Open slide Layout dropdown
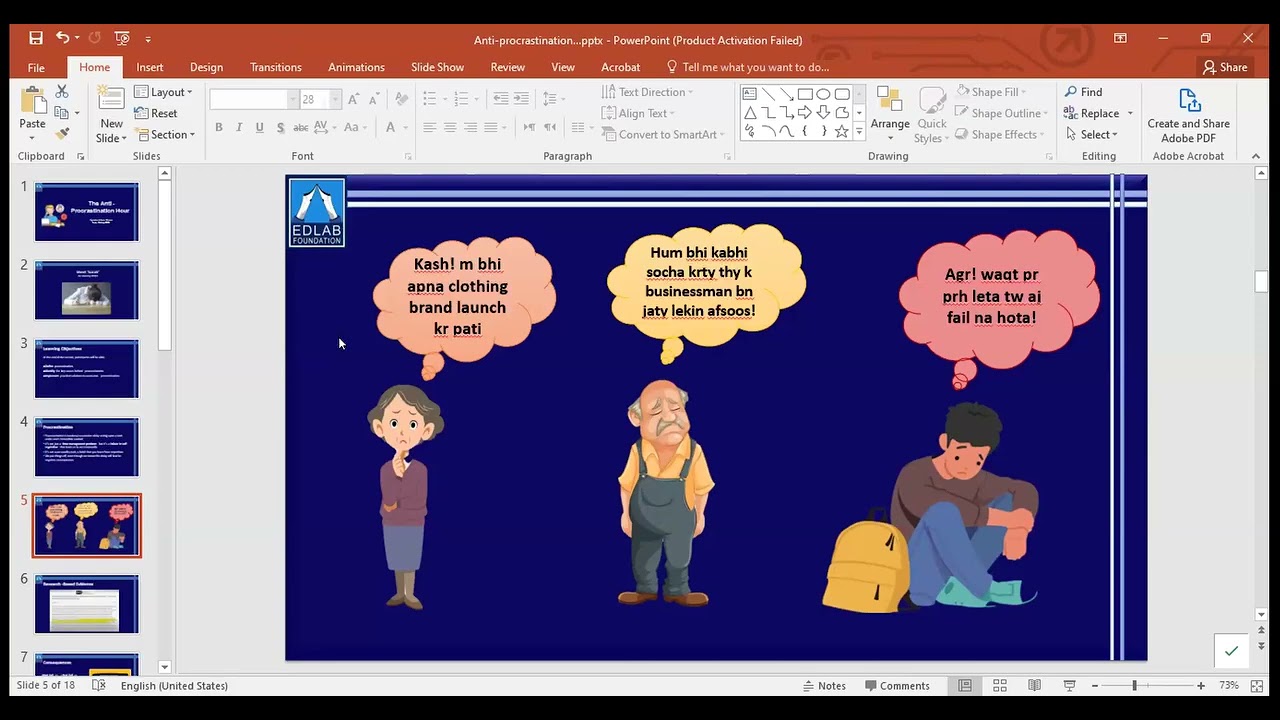Image resolution: width=1280 pixels, height=720 pixels. coord(163,92)
